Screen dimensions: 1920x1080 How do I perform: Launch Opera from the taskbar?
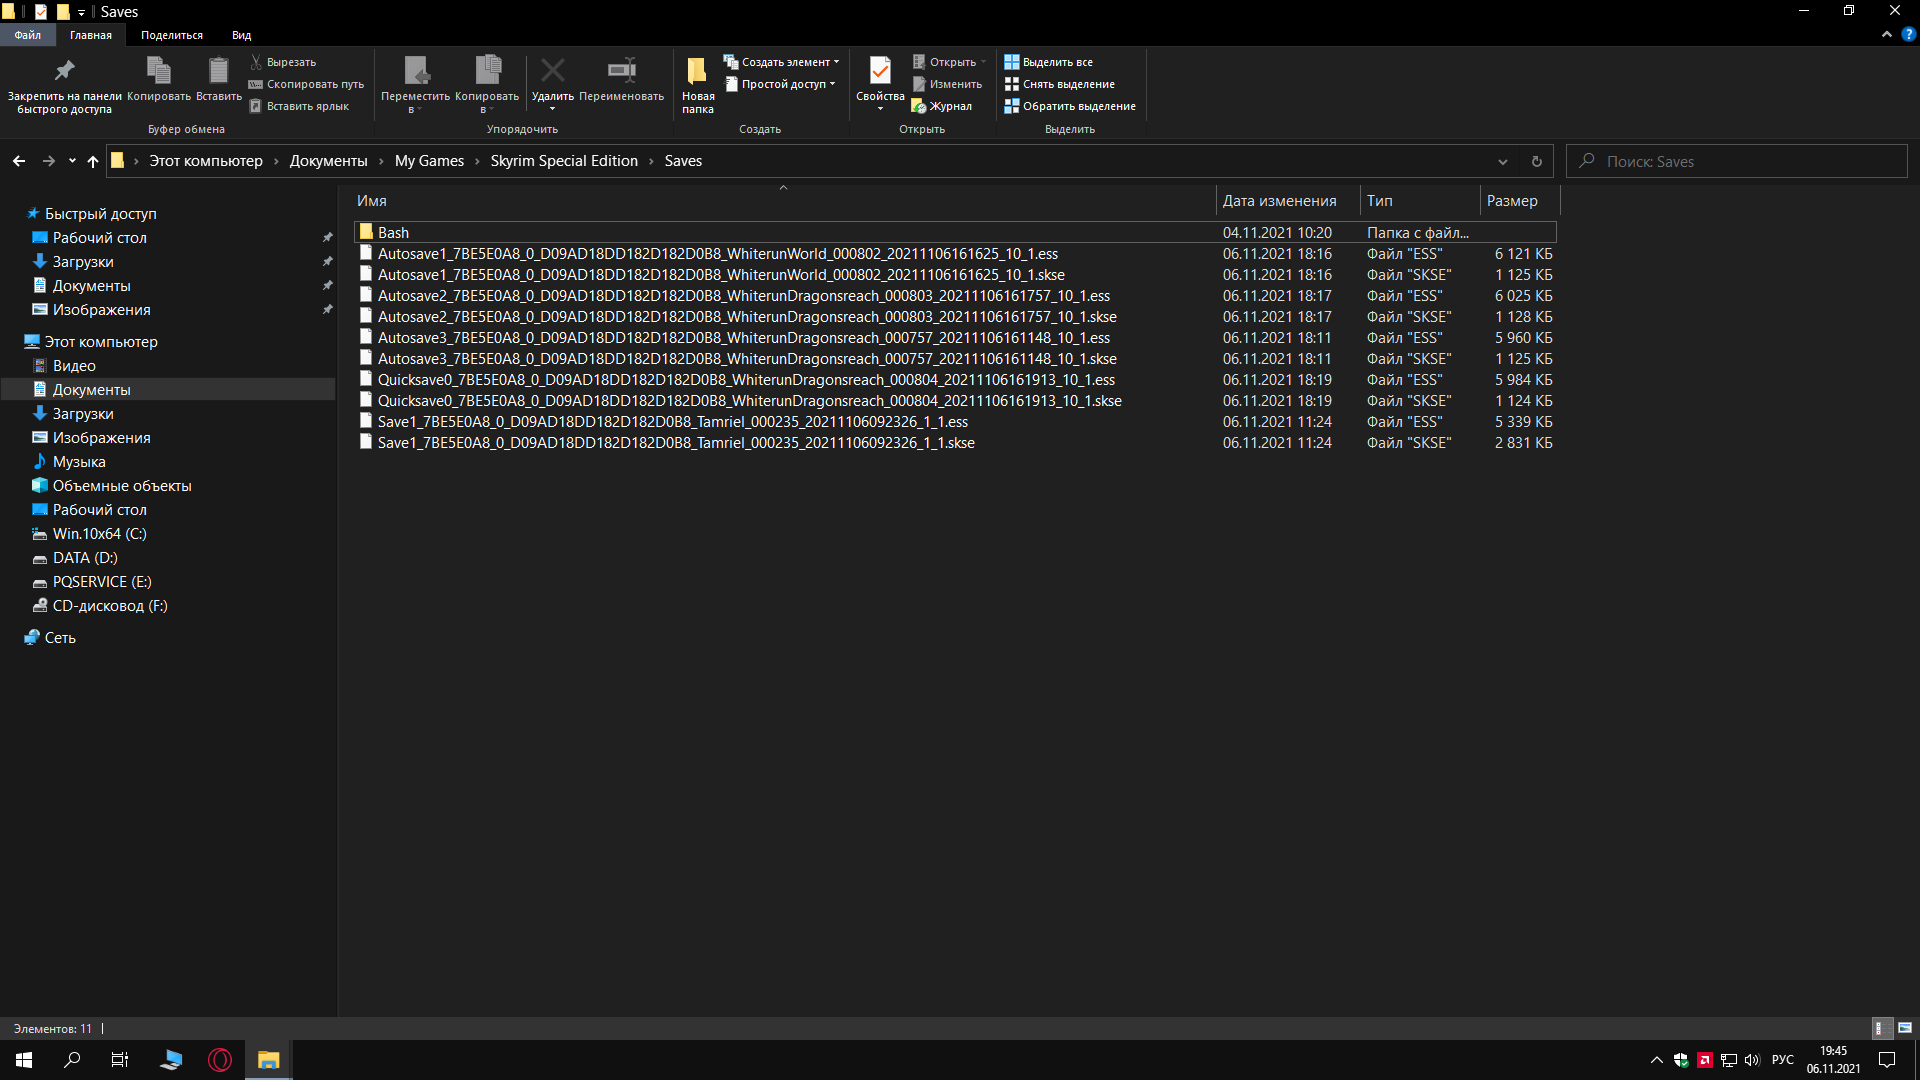pos(220,1060)
